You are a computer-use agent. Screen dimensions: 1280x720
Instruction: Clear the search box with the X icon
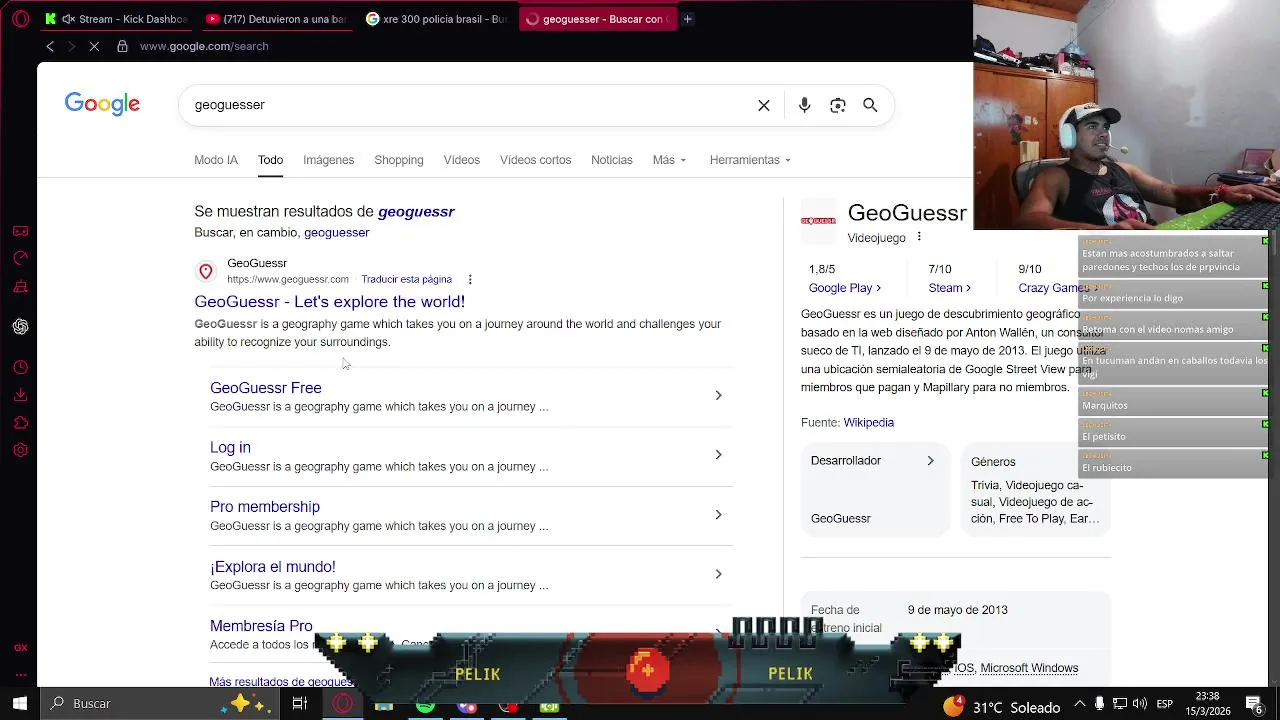pyautogui.click(x=764, y=105)
